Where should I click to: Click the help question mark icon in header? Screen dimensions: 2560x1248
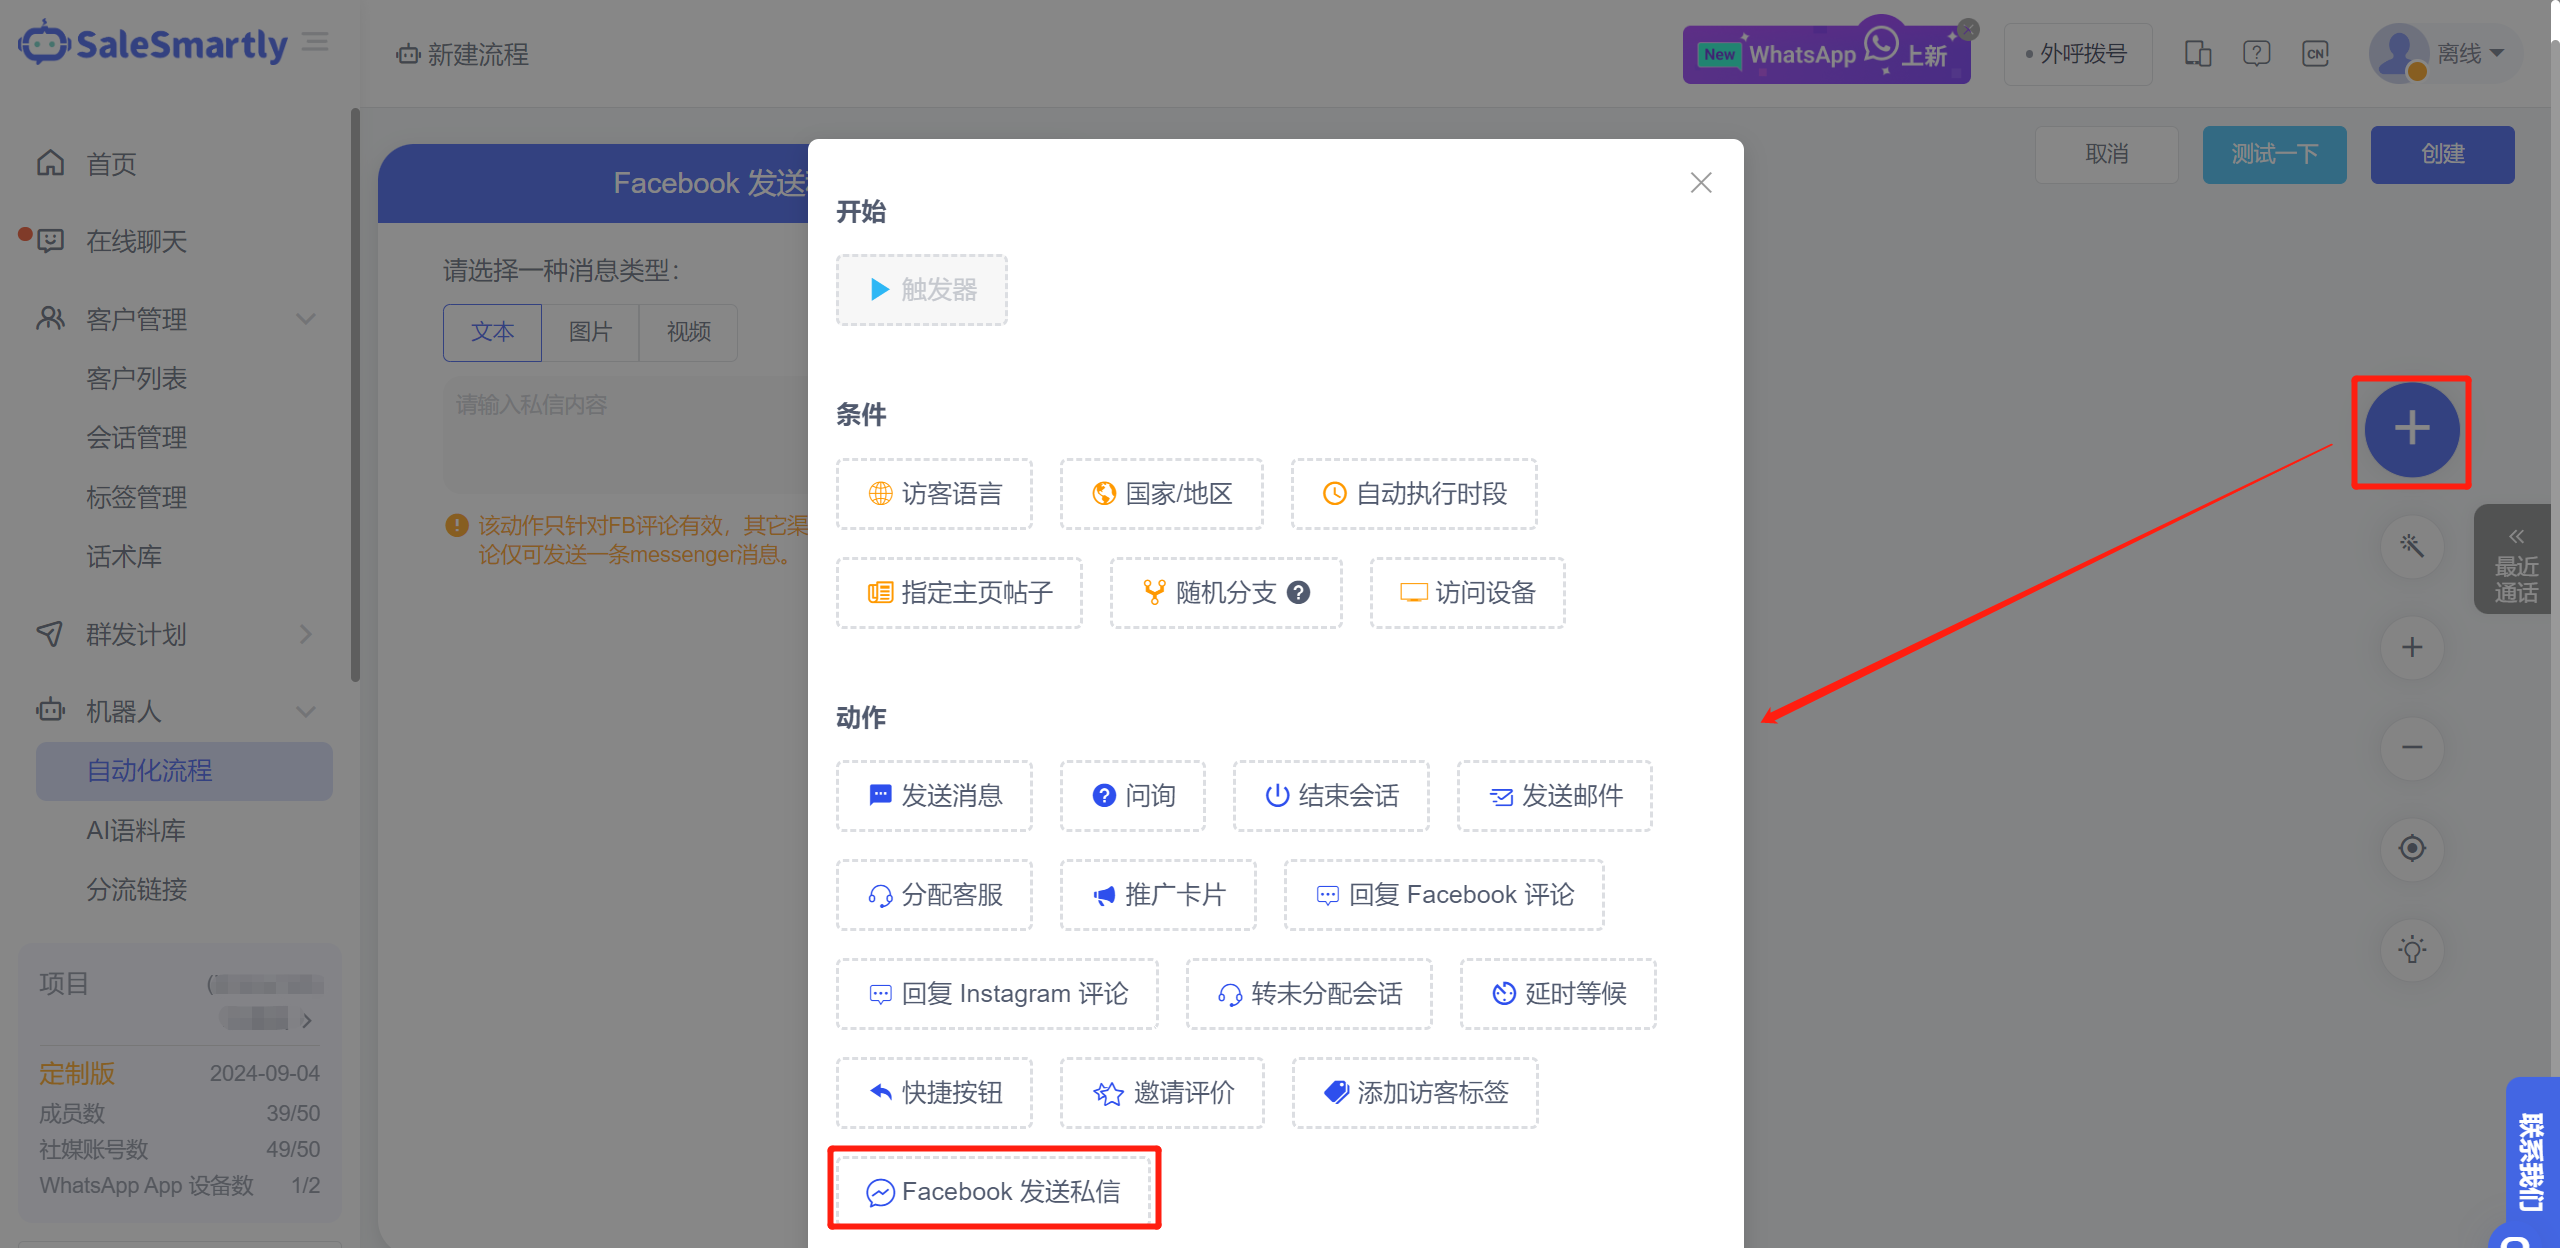(2256, 54)
